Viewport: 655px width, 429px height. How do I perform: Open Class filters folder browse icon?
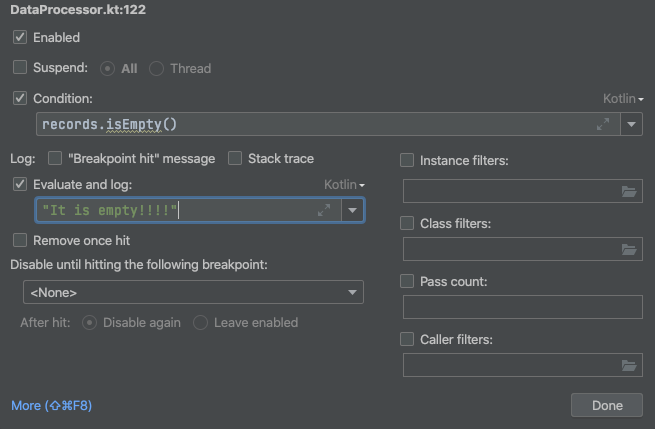point(629,249)
